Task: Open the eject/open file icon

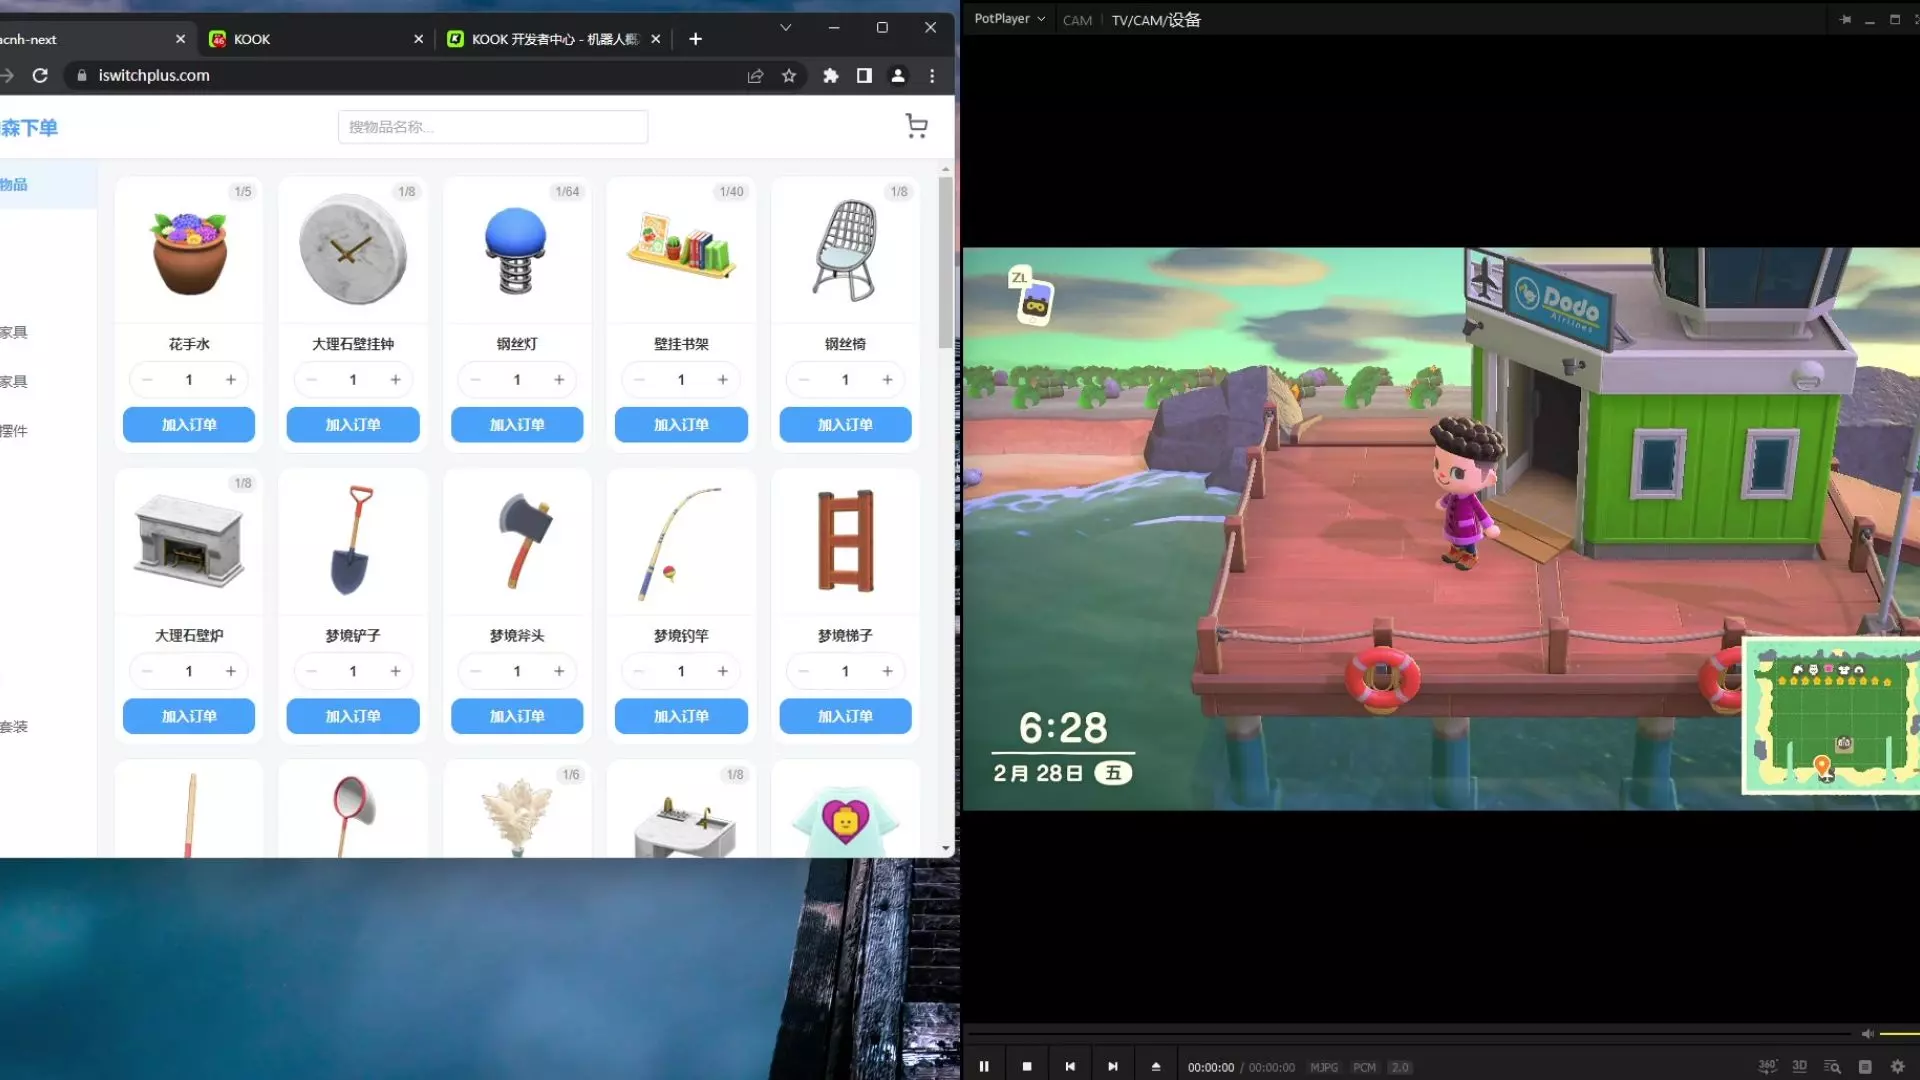Action: [x=1156, y=1067]
